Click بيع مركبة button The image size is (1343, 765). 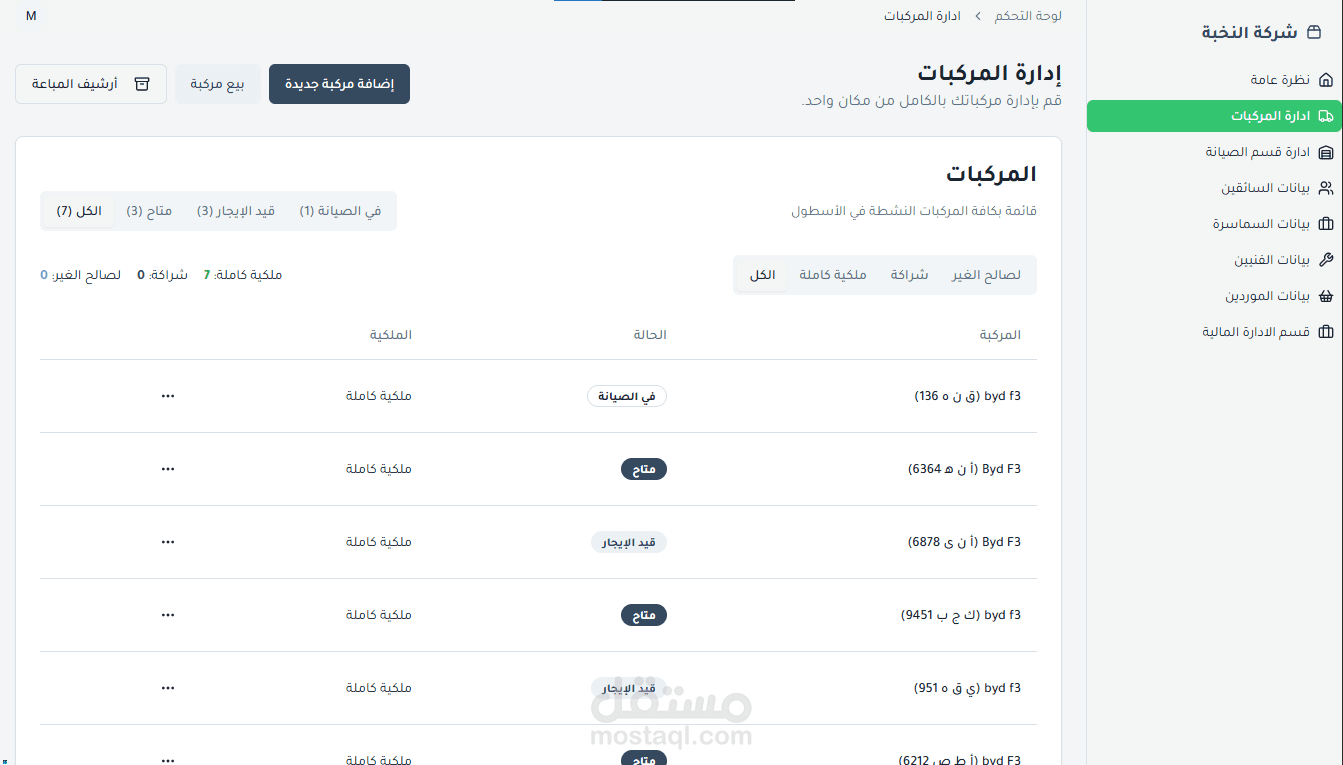pos(218,84)
